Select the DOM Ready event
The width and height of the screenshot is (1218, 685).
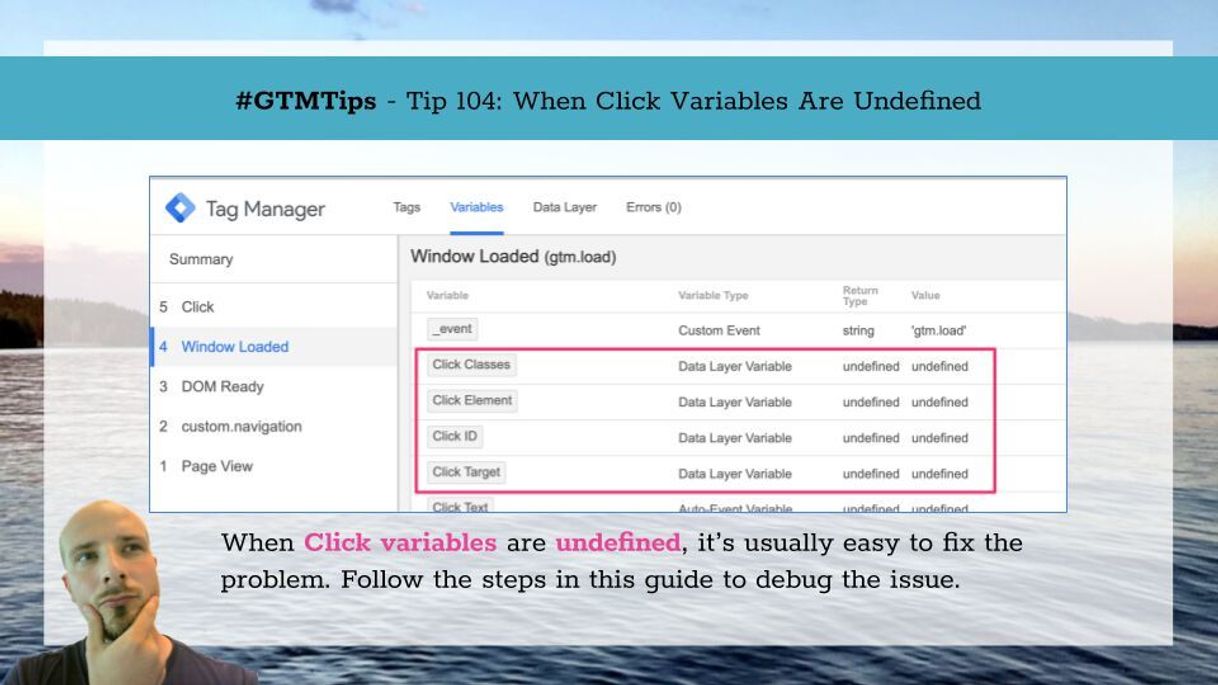tap(222, 387)
